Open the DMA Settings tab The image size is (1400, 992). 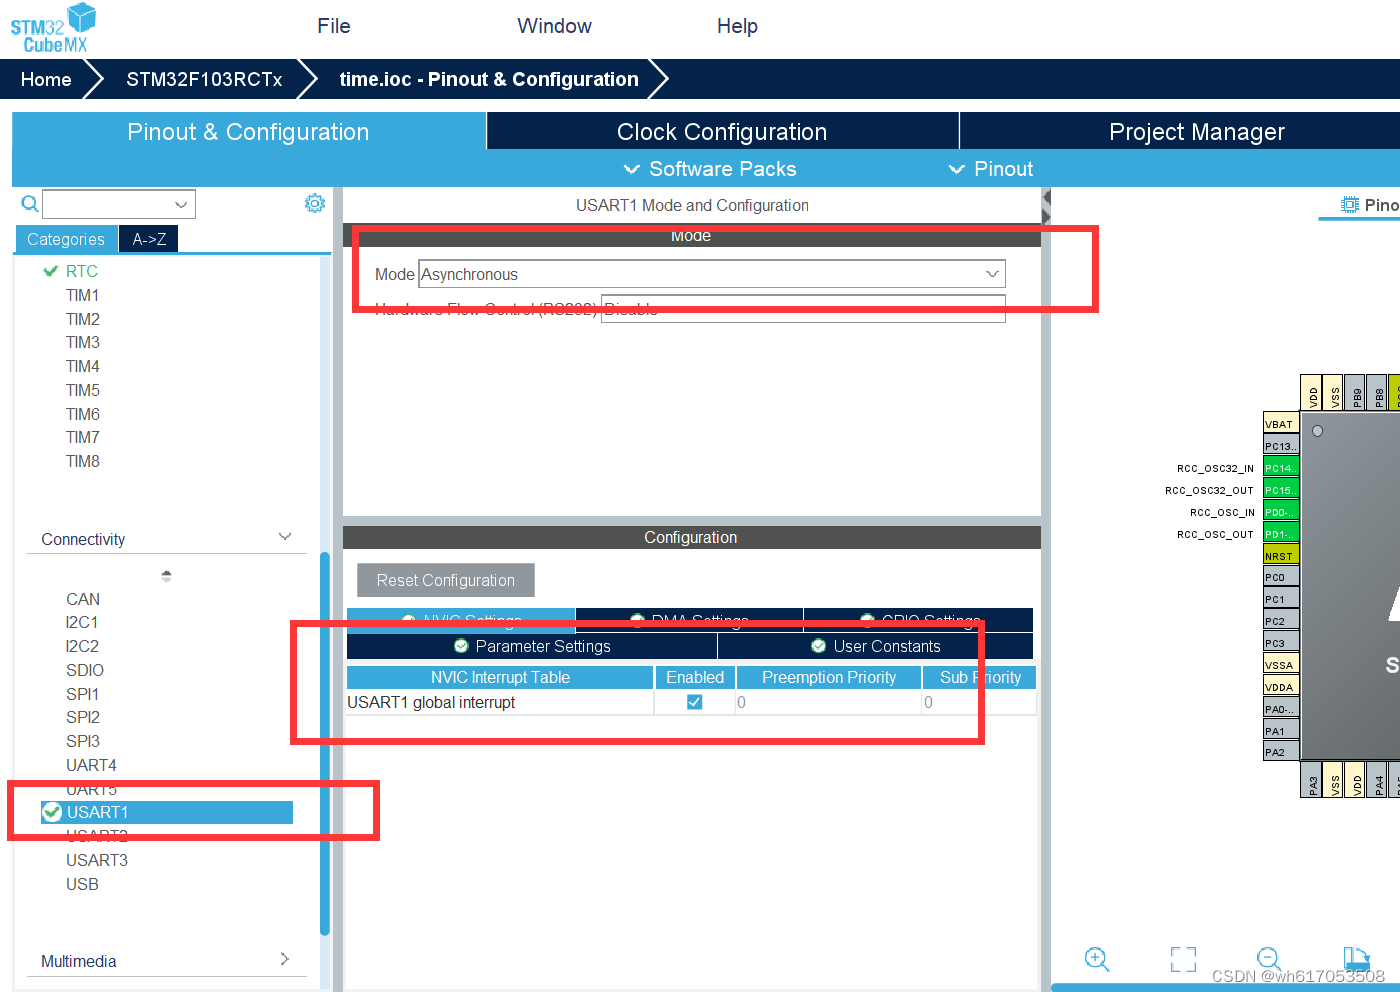coord(689,620)
